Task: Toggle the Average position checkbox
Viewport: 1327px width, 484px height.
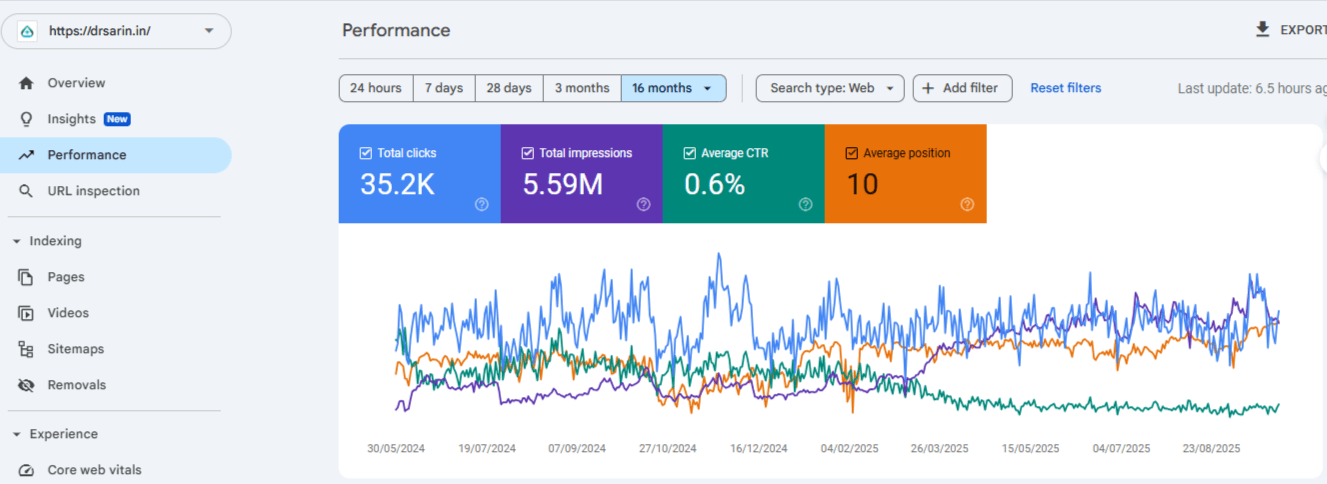Action: (852, 153)
